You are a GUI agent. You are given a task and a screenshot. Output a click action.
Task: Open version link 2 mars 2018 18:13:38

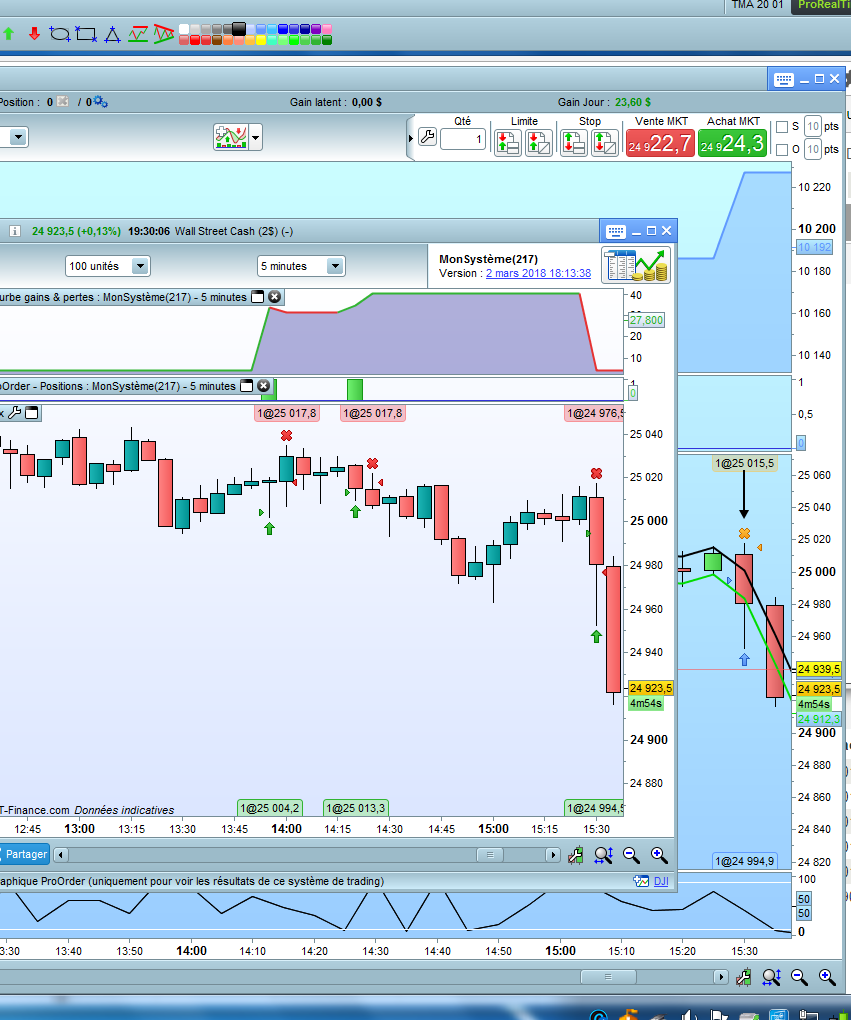538,273
